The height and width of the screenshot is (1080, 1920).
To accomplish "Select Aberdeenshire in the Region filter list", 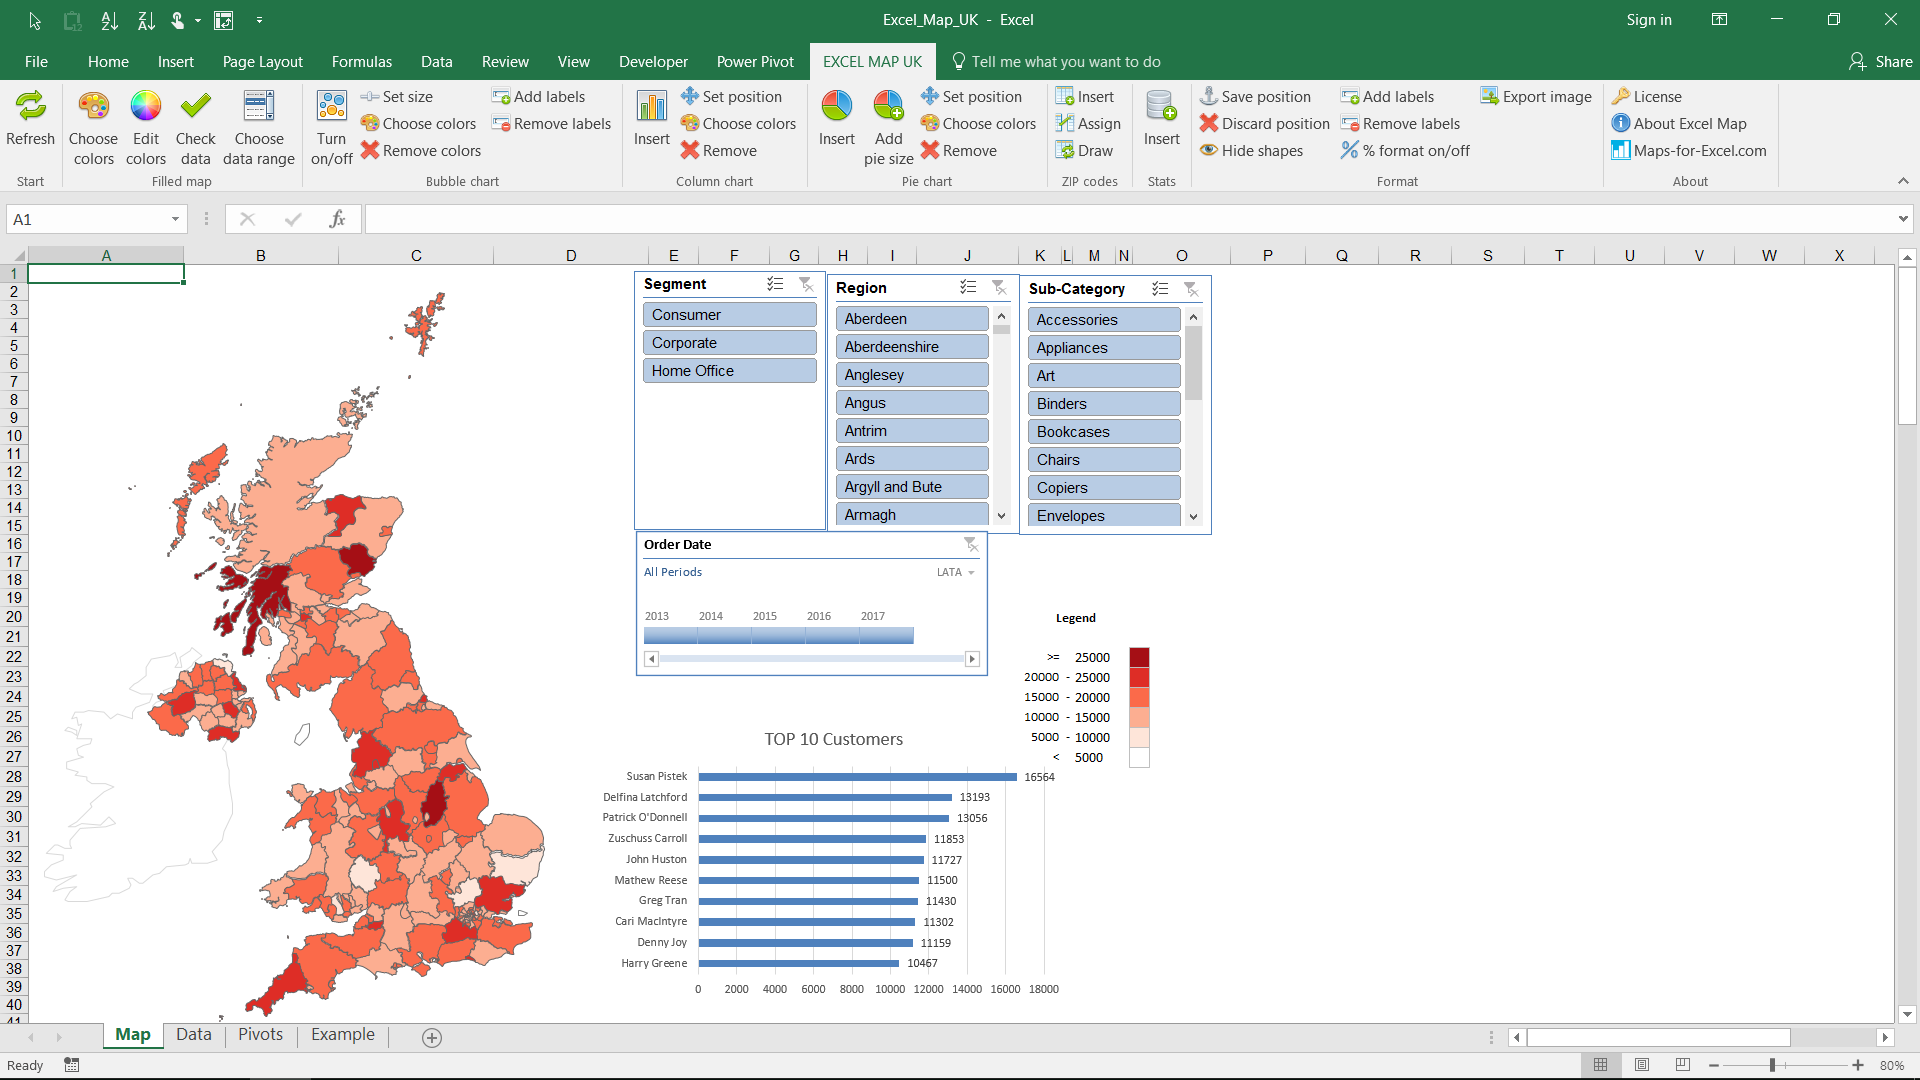I will click(x=911, y=347).
